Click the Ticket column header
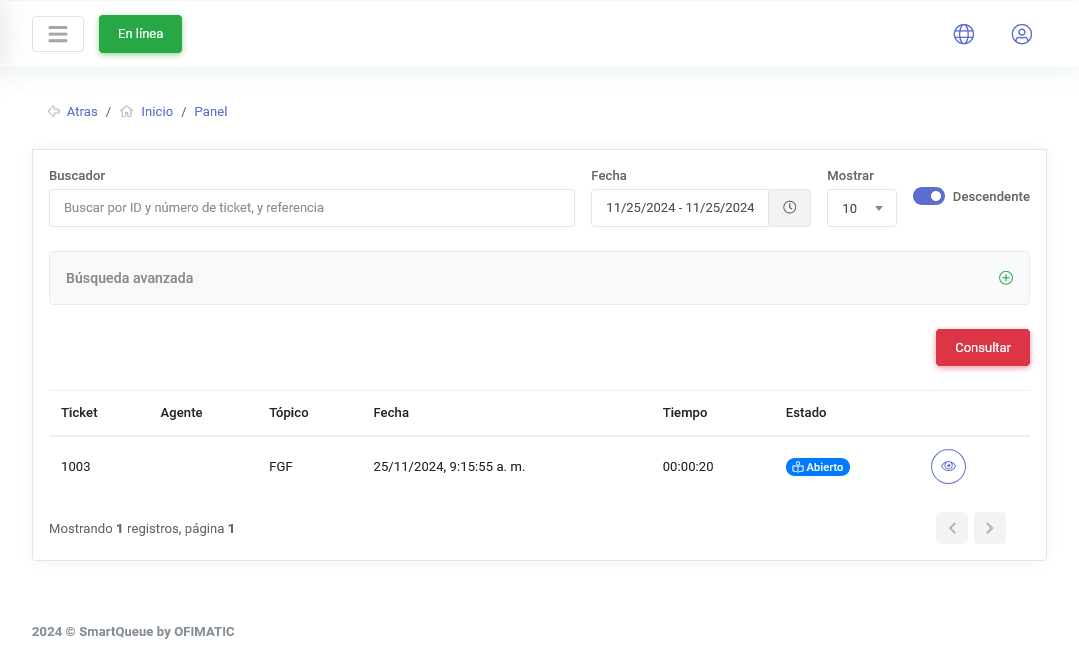This screenshot has width=1079, height=654. tap(79, 413)
